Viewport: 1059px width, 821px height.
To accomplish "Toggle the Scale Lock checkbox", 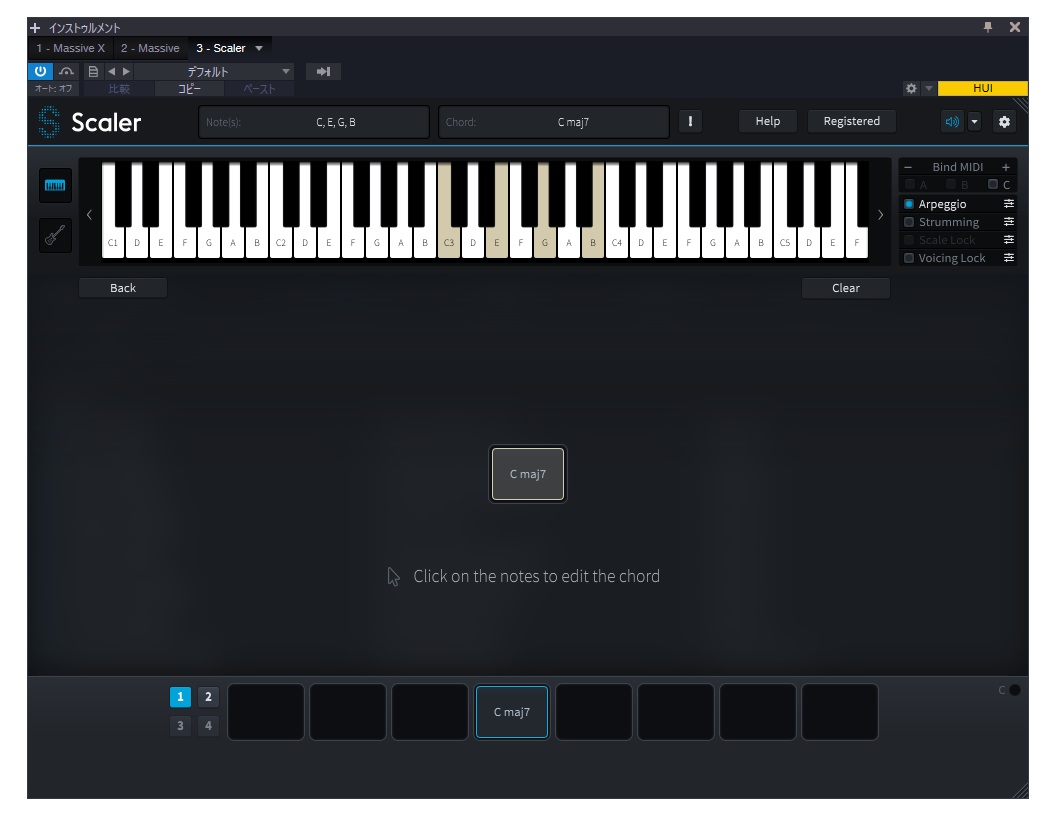I will click(909, 240).
